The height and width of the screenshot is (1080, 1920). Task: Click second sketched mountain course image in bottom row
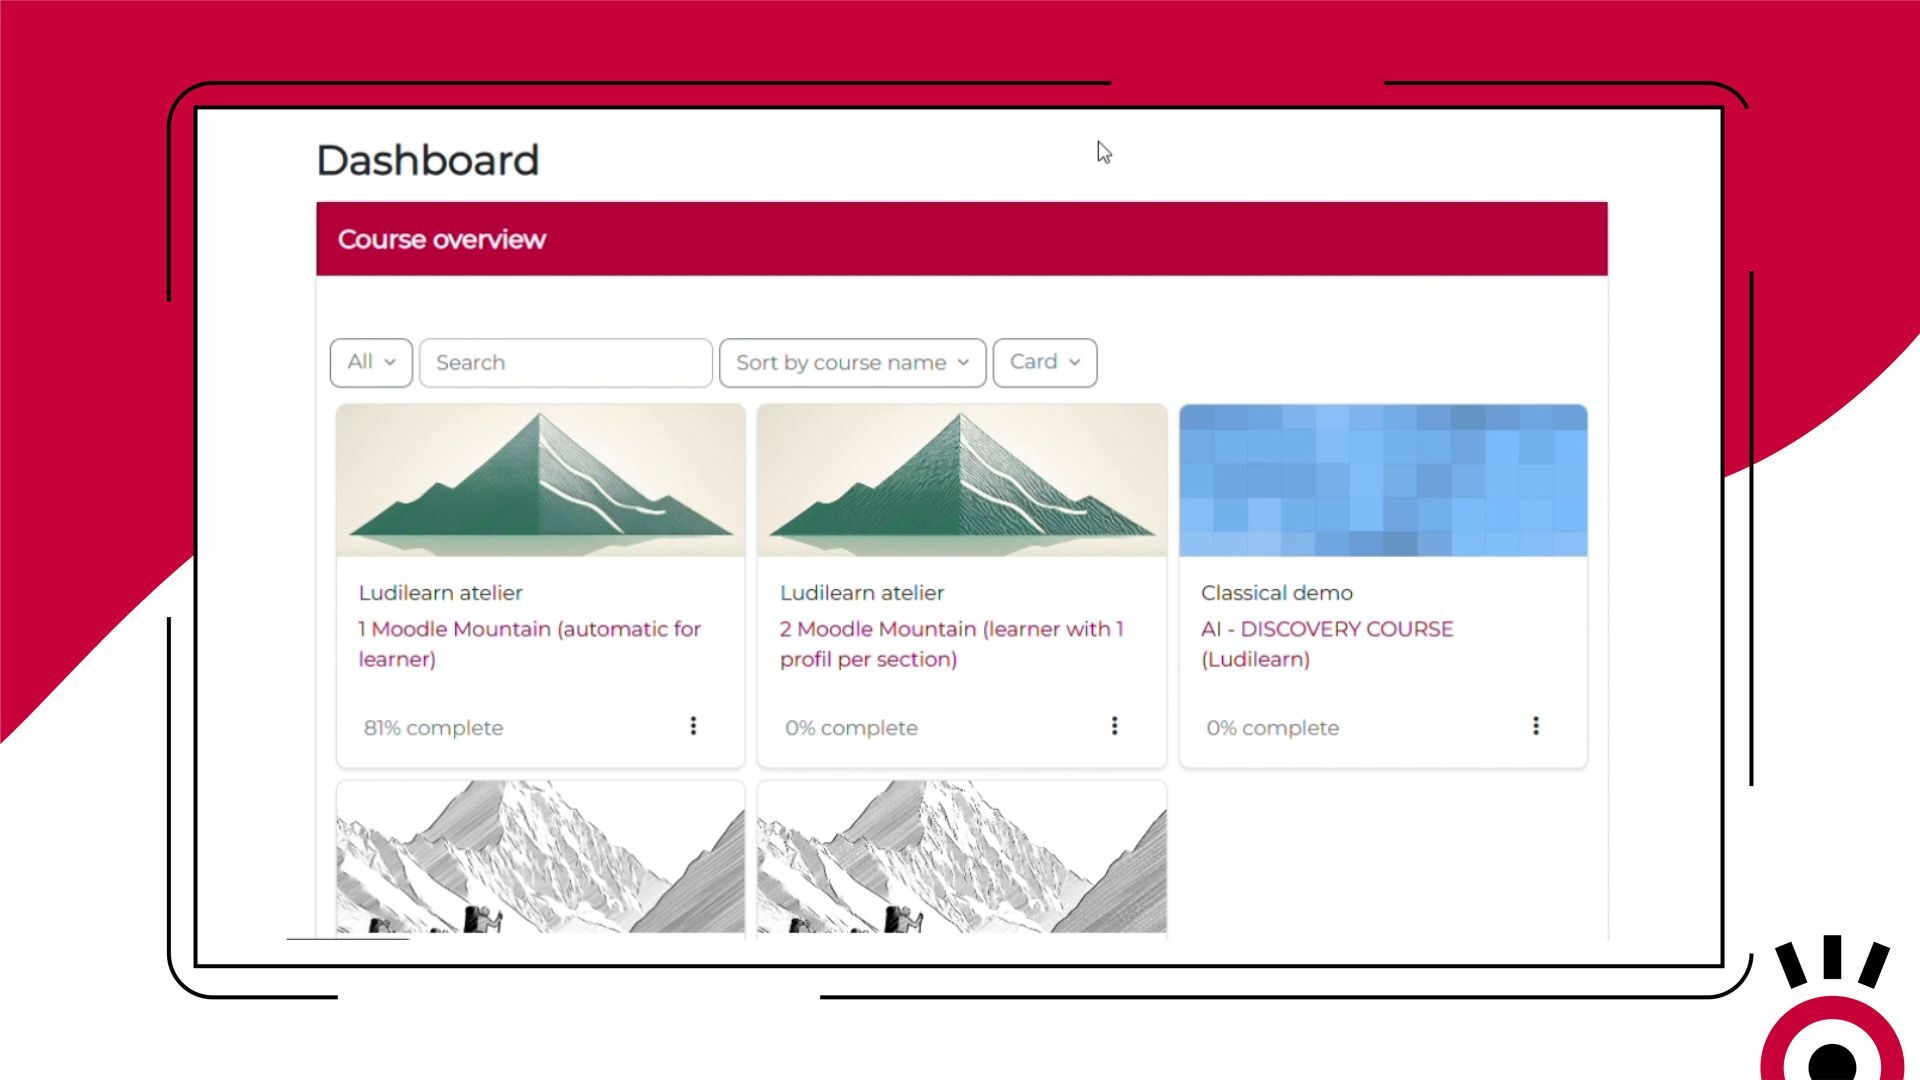[962, 857]
